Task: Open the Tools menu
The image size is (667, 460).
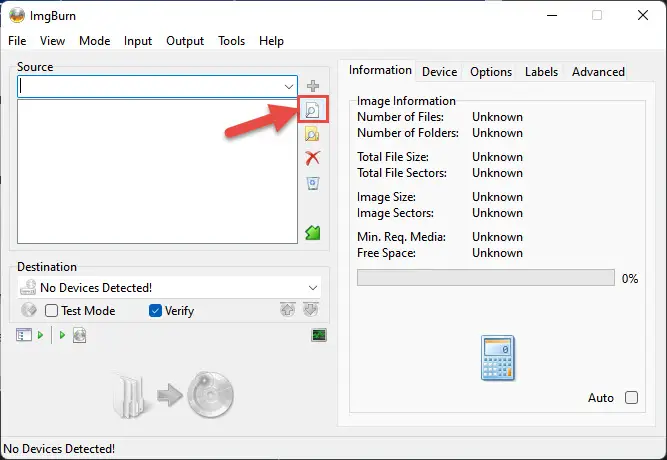Action: (x=231, y=41)
